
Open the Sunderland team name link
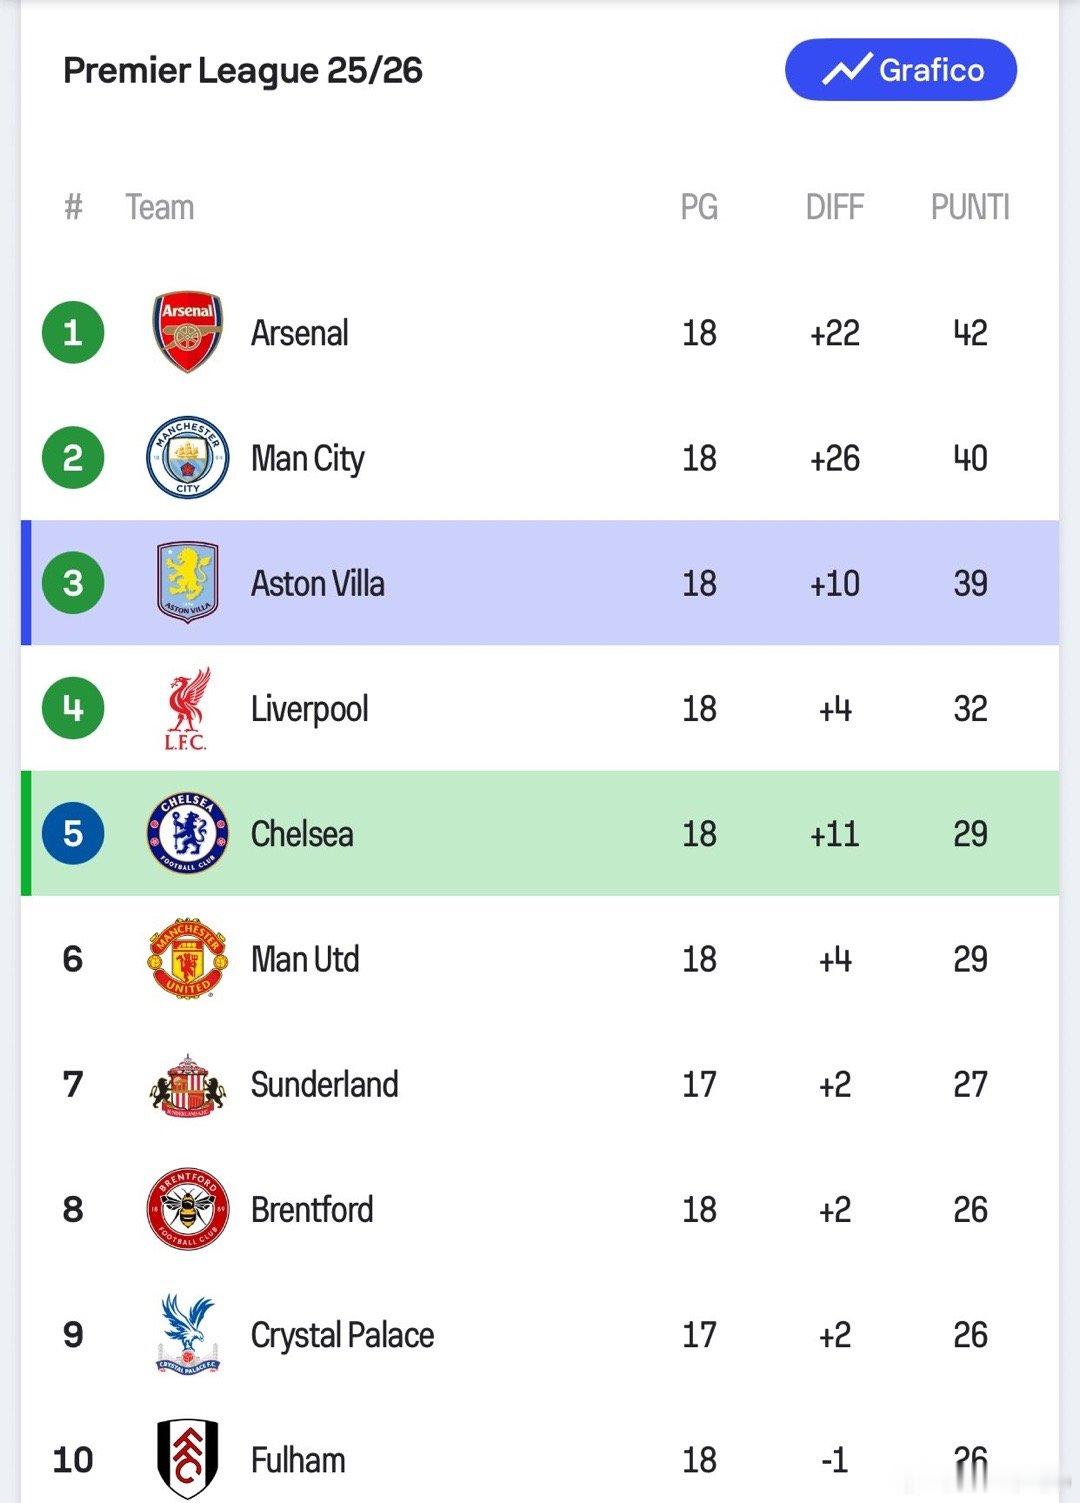(x=324, y=1085)
